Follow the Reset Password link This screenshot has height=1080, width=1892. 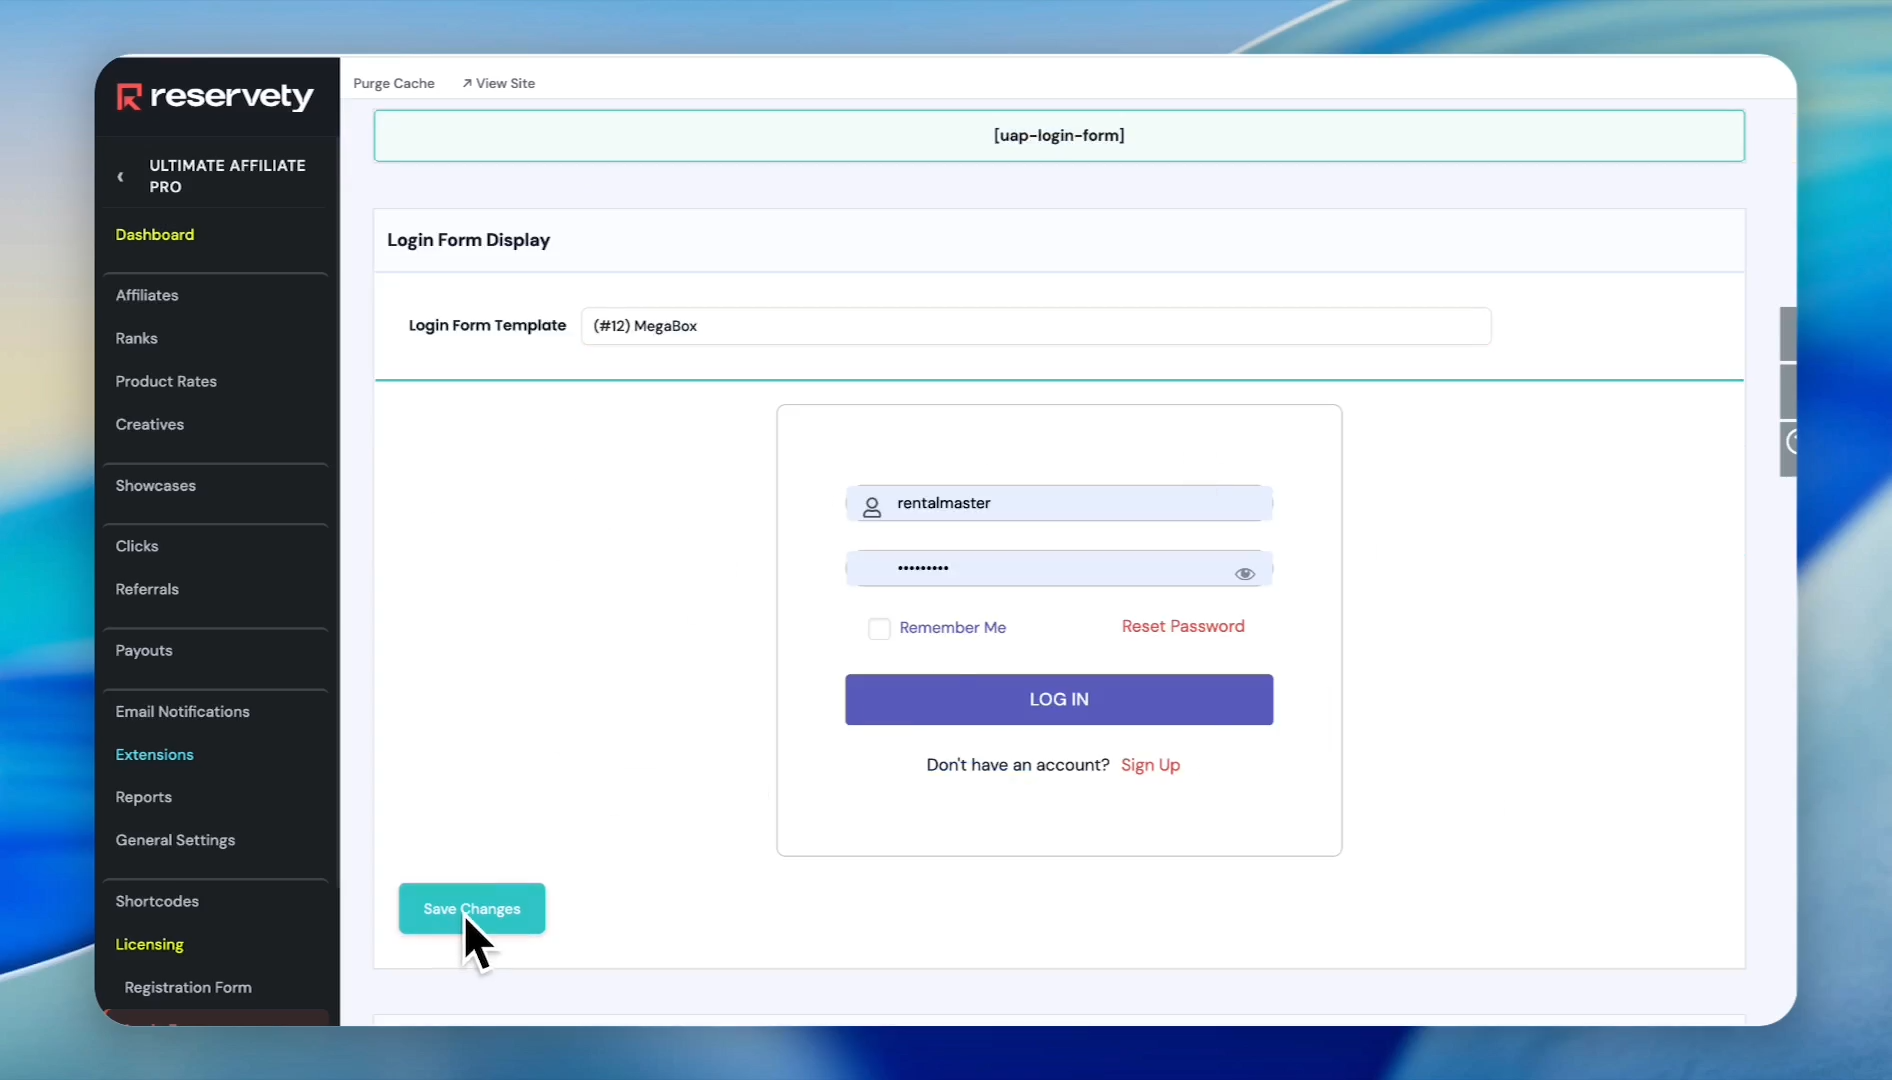(x=1183, y=627)
